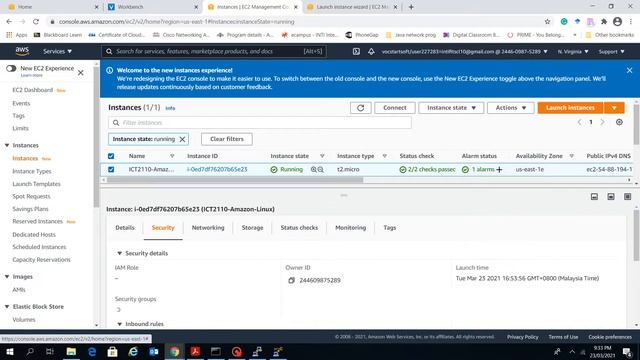Toggle select-all instances header checkbox
640x360 pixels.
click(x=111, y=156)
